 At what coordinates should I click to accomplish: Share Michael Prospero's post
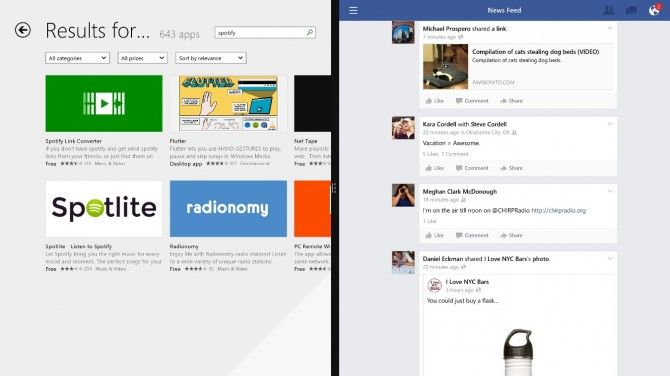click(x=511, y=101)
